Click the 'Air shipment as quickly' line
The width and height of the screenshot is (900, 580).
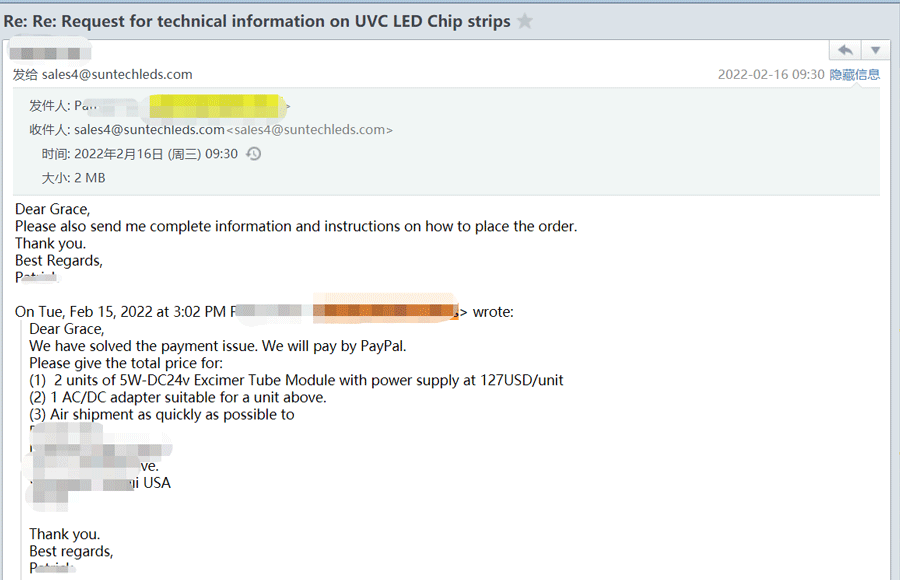162,414
